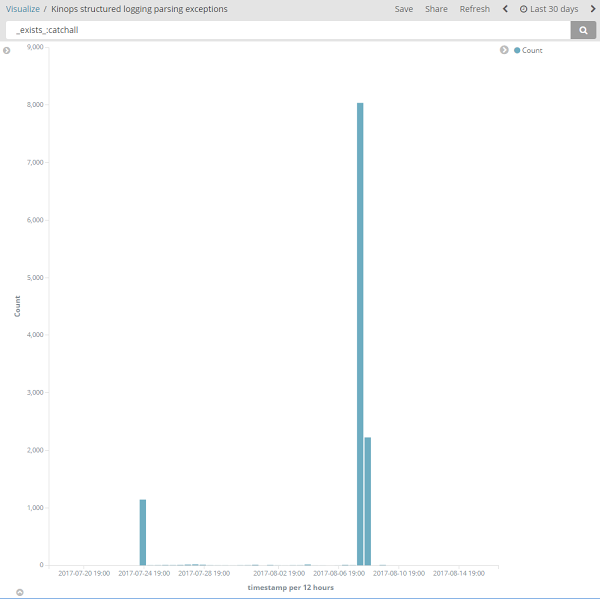Click the bar reaching about 2,200
The height and width of the screenshot is (599, 600).
coord(368,501)
